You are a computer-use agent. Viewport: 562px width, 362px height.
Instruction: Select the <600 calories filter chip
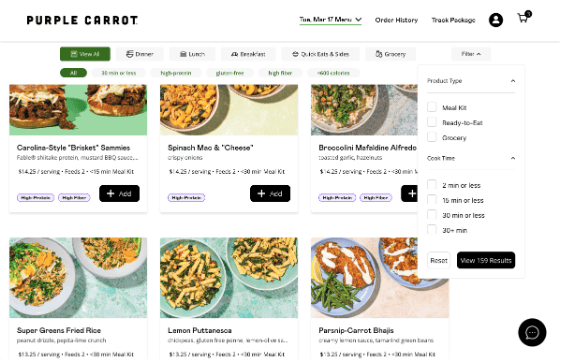coord(333,73)
